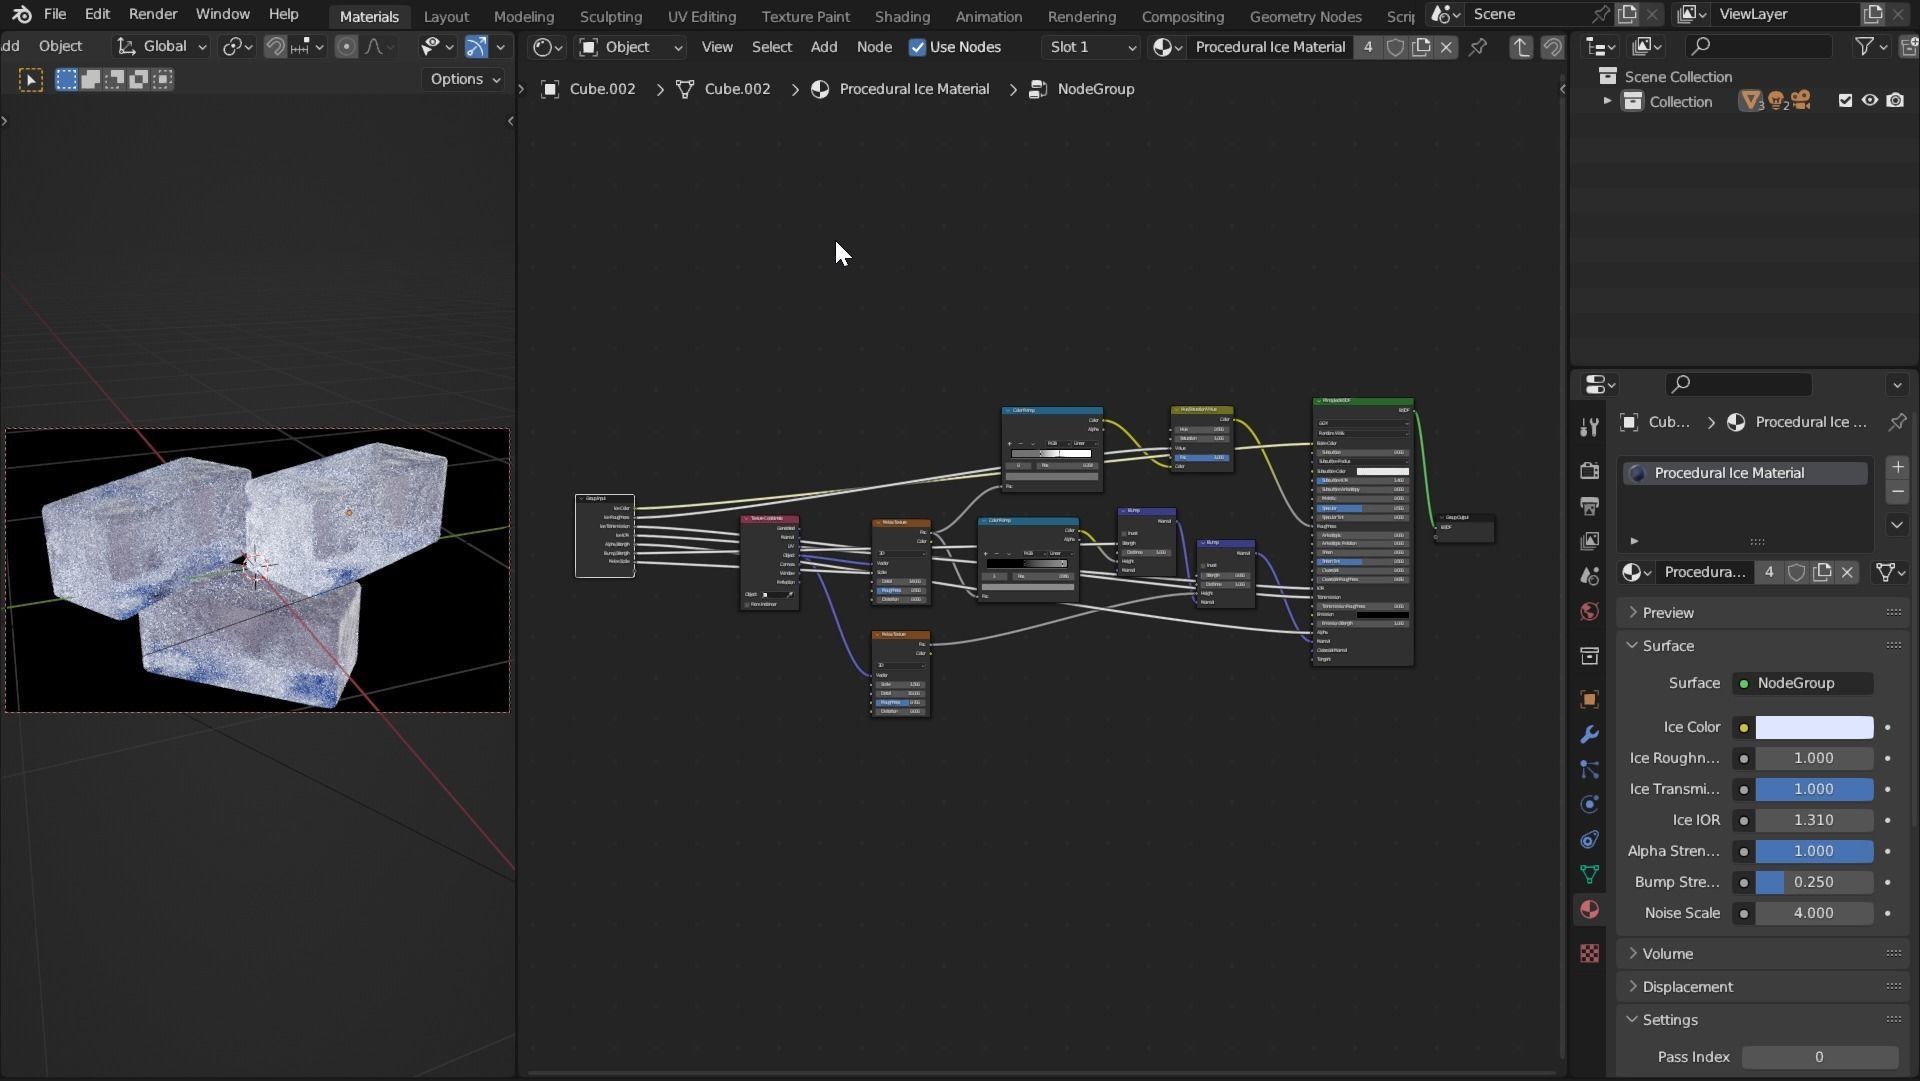The height and width of the screenshot is (1081, 1920).
Task: Toggle proportional editing in viewport header
Action: (x=346, y=47)
